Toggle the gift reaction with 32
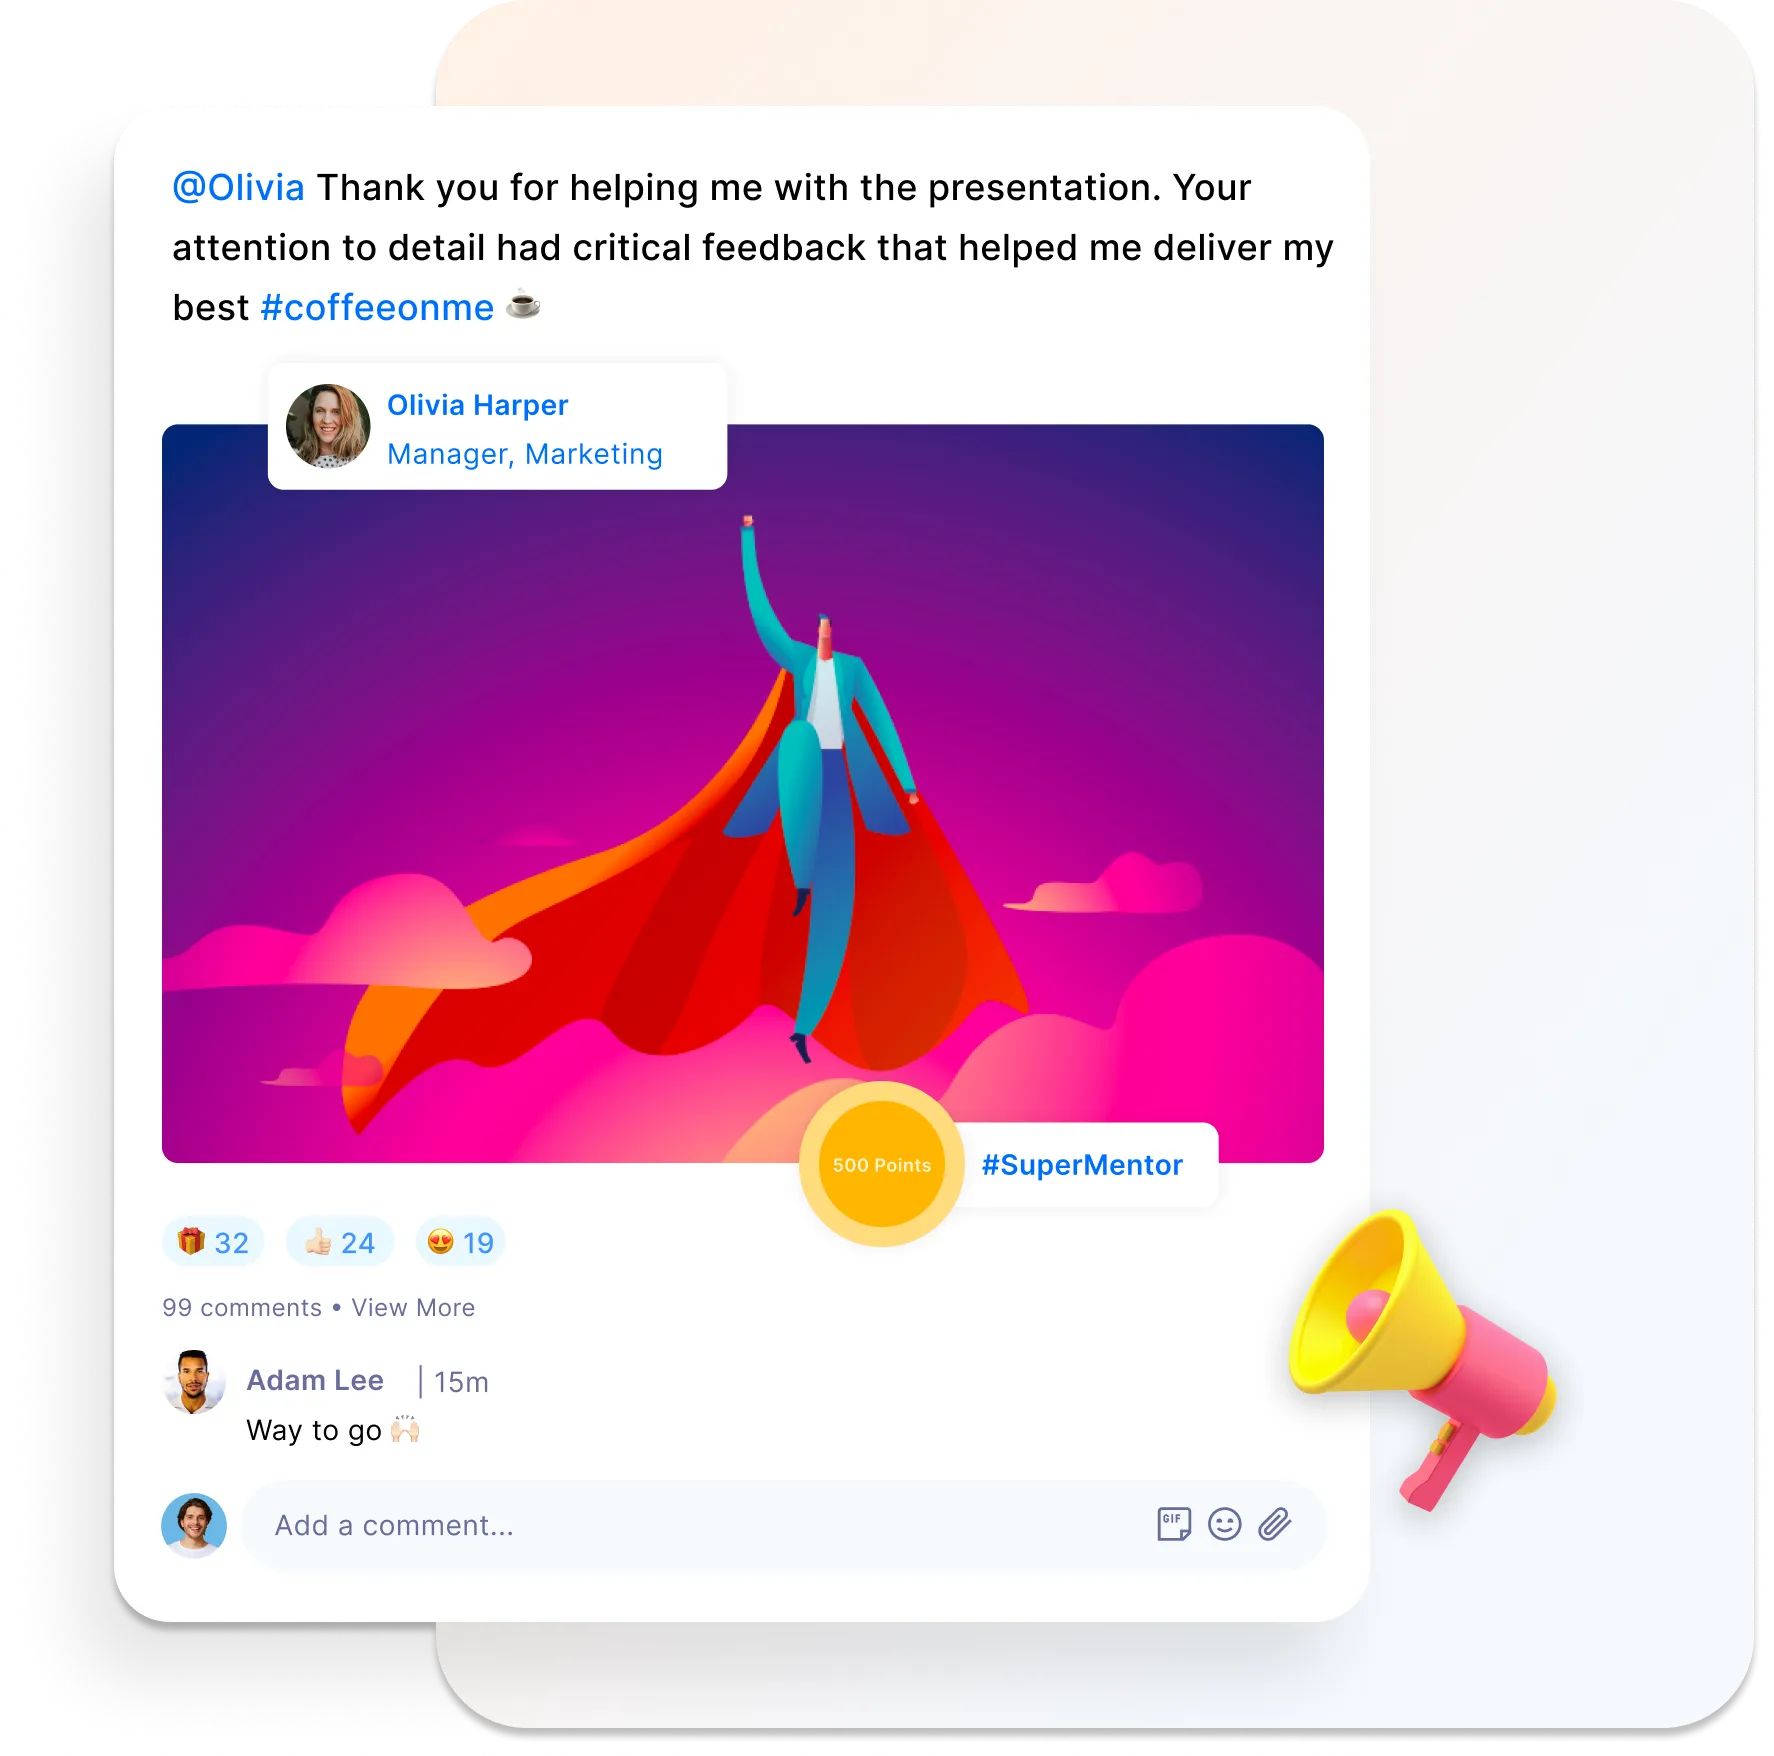 [213, 1242]
